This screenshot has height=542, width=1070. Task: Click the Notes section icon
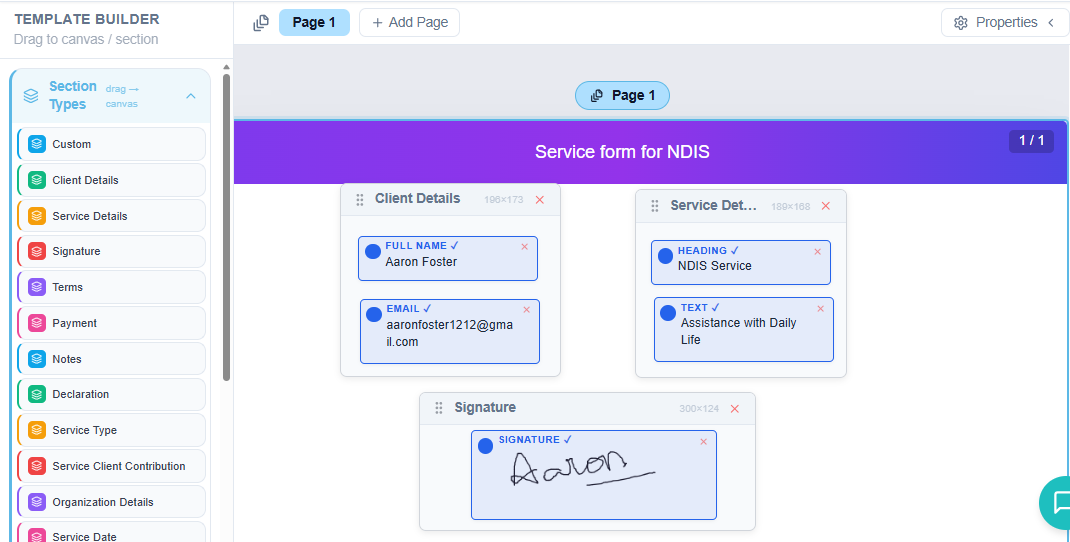point(37,359)
